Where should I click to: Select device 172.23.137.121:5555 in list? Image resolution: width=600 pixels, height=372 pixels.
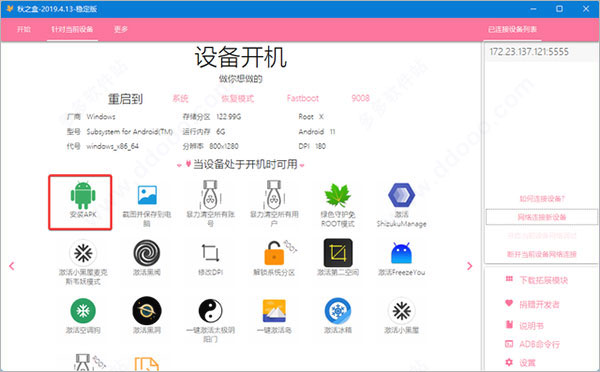coord(540,52)
